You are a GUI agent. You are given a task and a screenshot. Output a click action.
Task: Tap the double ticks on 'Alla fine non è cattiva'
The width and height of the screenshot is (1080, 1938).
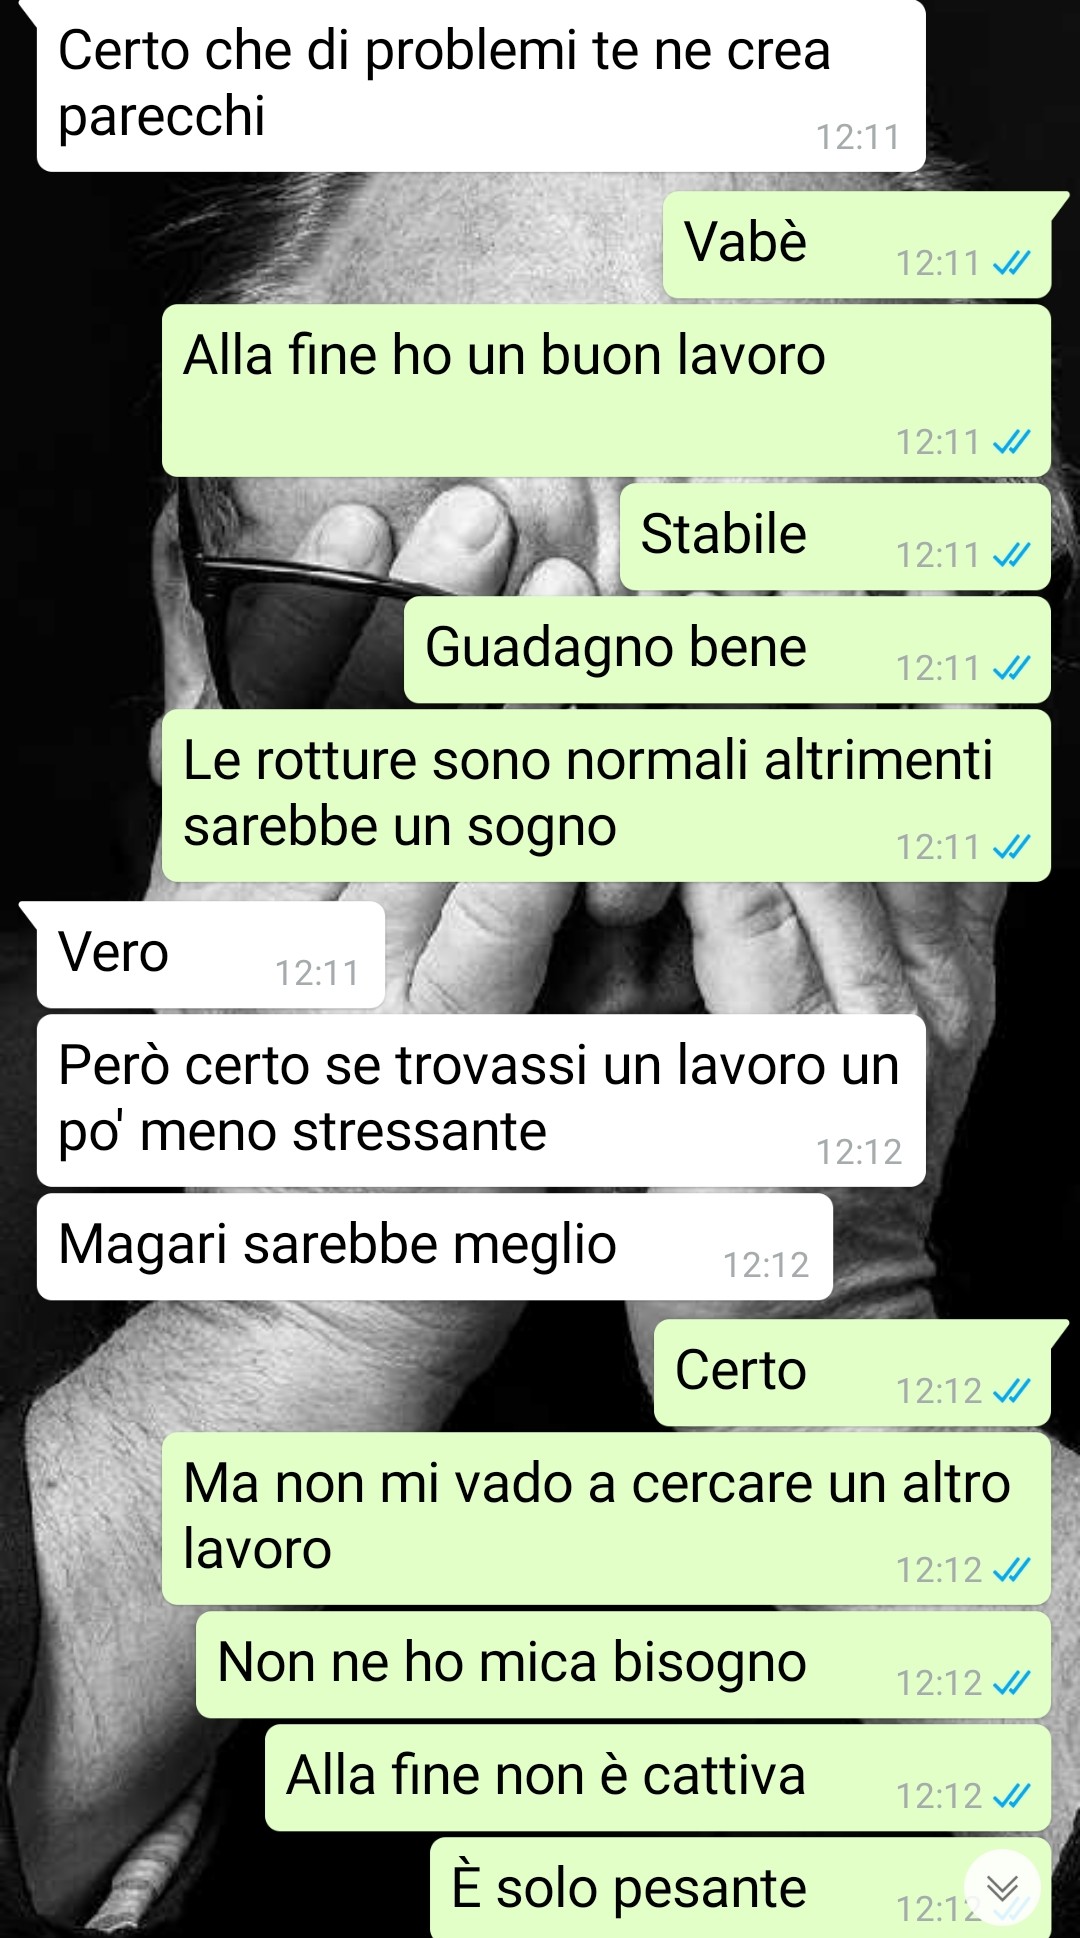pos(1011,1796)
